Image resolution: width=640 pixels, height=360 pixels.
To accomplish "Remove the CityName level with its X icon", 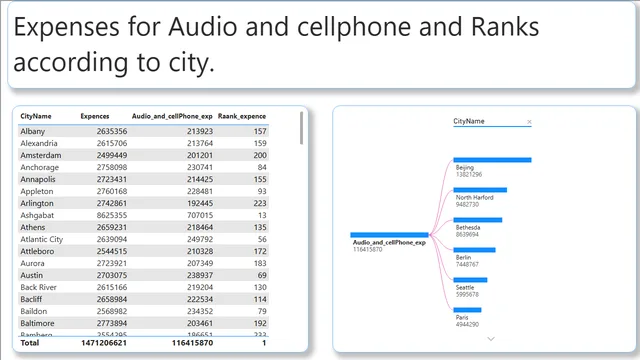I will point(529,122).
